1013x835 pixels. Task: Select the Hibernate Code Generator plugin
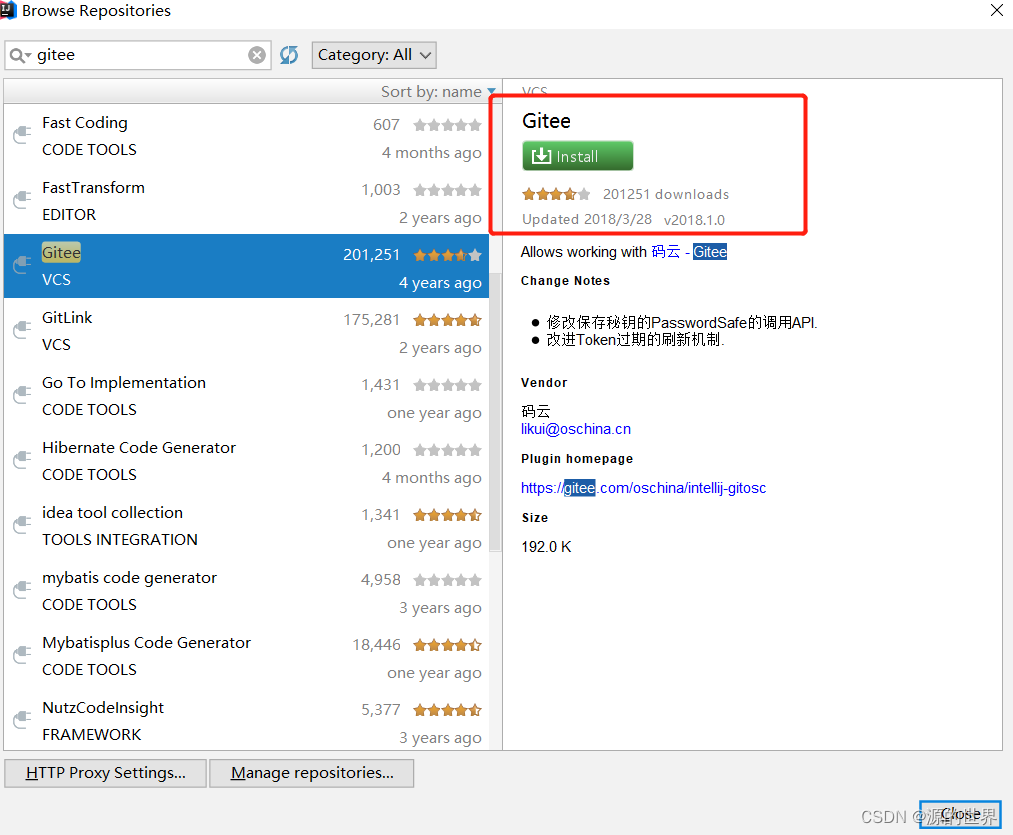click(x=246, y=461)
